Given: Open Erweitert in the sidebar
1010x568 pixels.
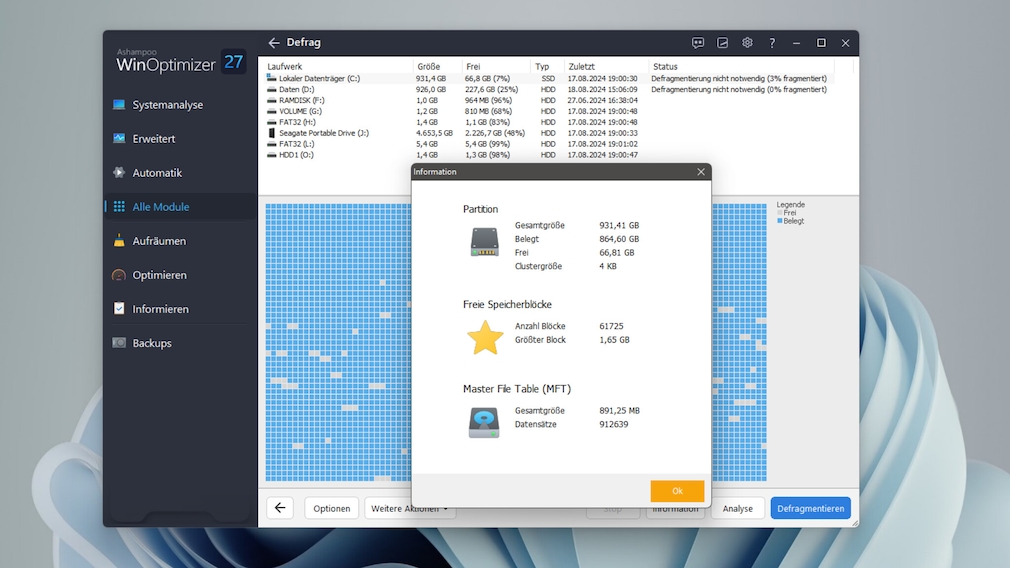Looking at the screenshot, I should click(154, 138).
